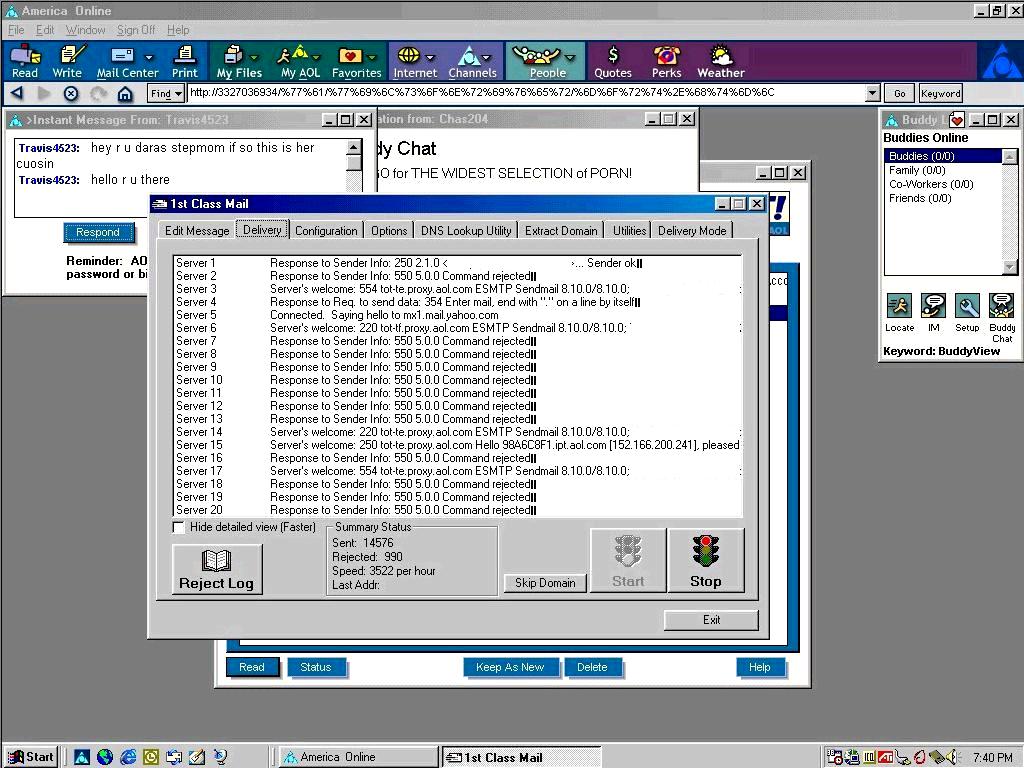Open the Find dropdown
Image resolution: width=1024 pixels, height=768 pixels.
point(165,93)
